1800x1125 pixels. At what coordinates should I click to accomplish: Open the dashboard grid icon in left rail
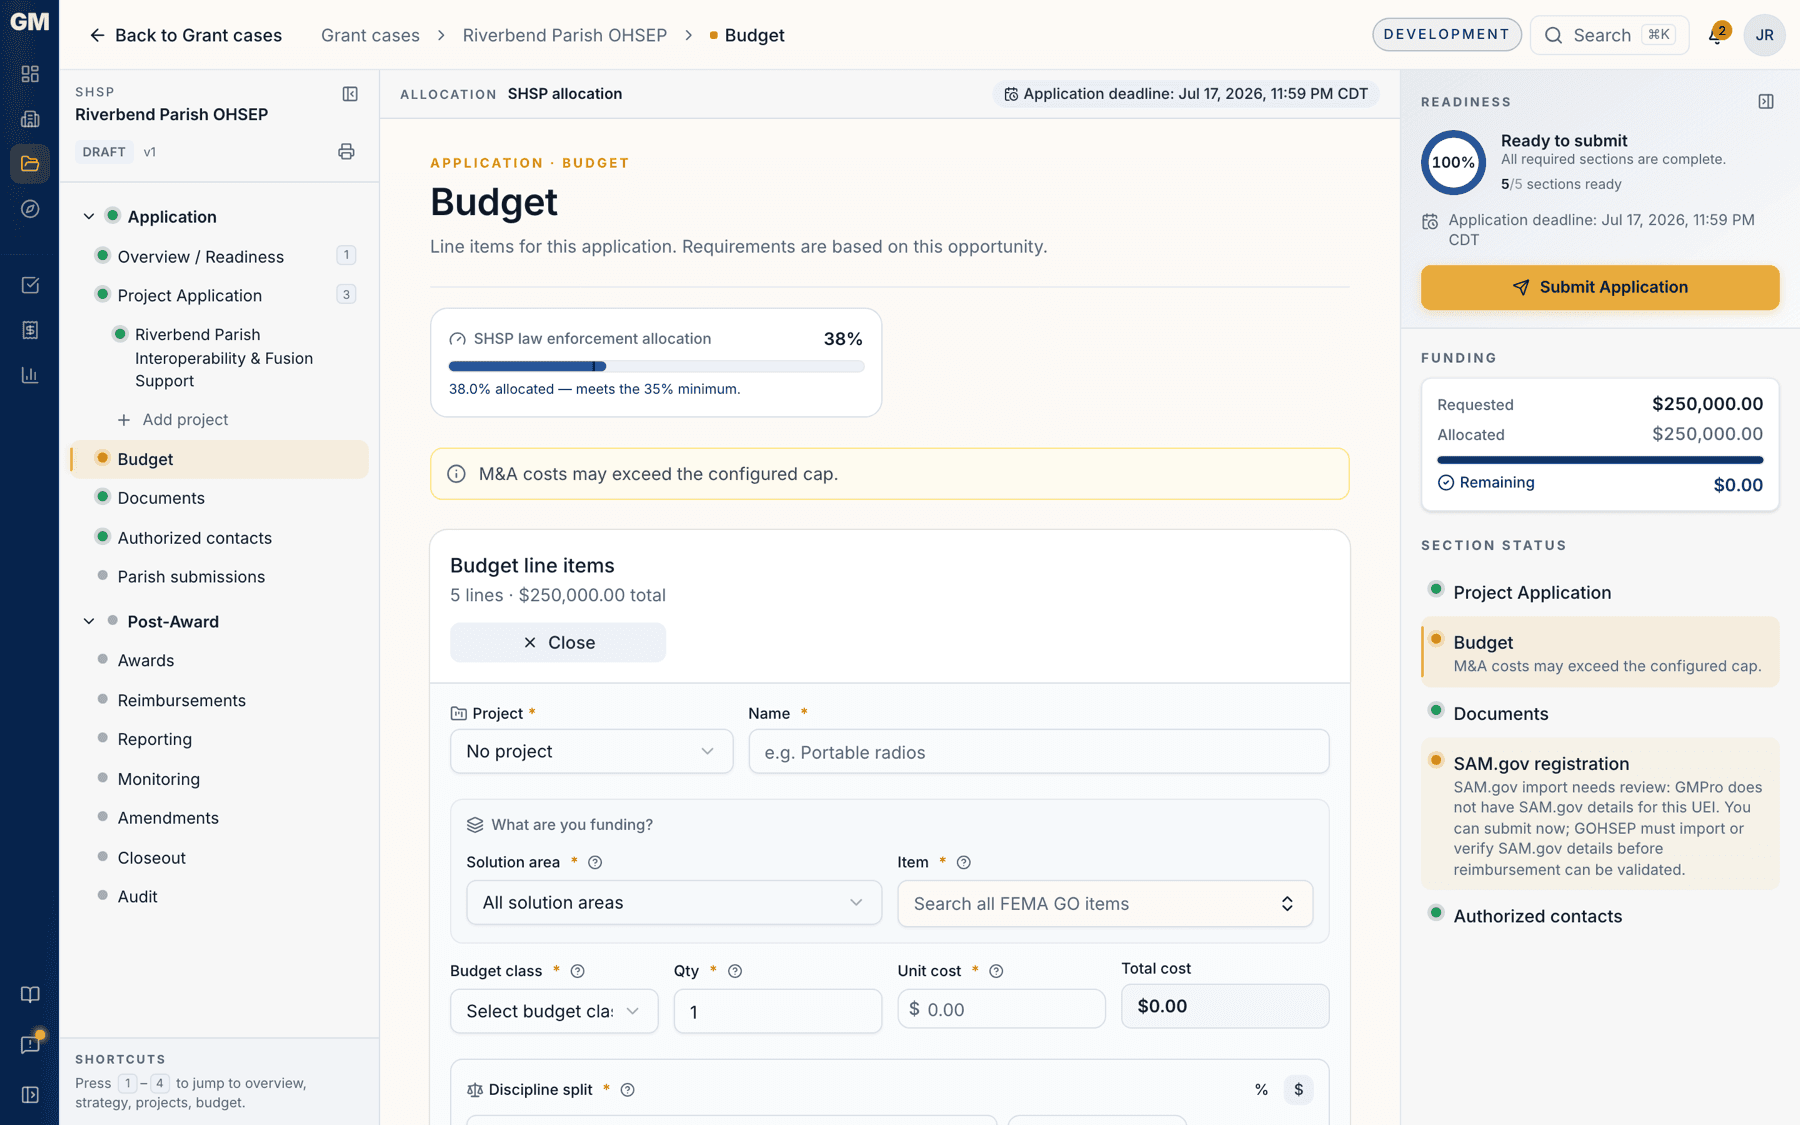[x=30, y=74]
